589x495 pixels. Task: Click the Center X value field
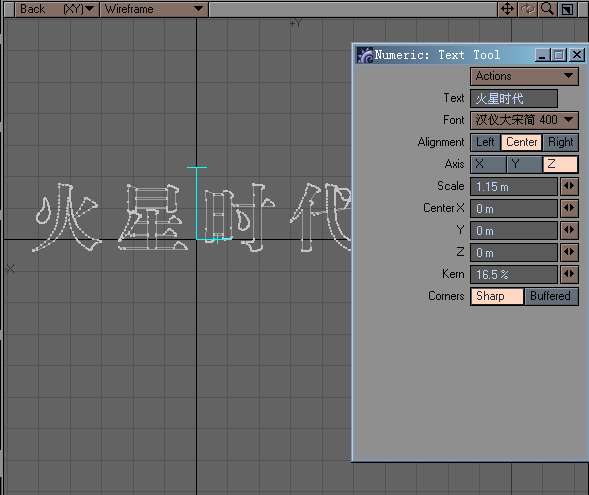pos(513,208)
